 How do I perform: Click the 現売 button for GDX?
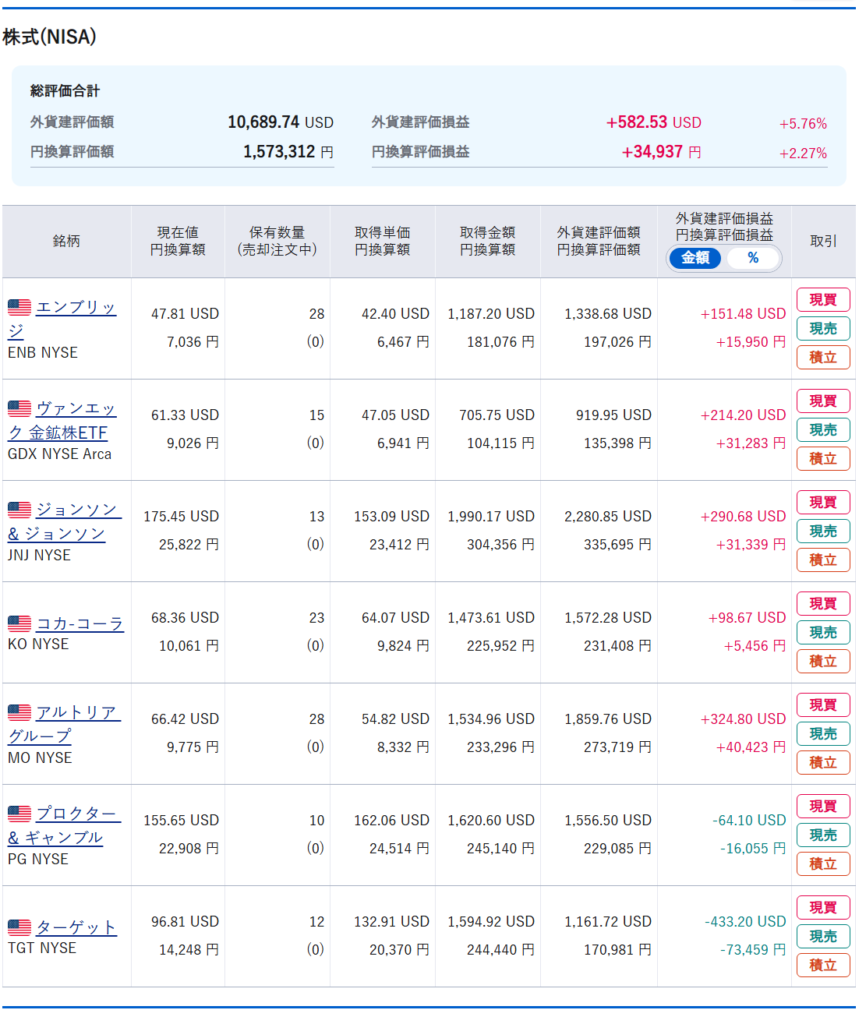coord(823,430)
